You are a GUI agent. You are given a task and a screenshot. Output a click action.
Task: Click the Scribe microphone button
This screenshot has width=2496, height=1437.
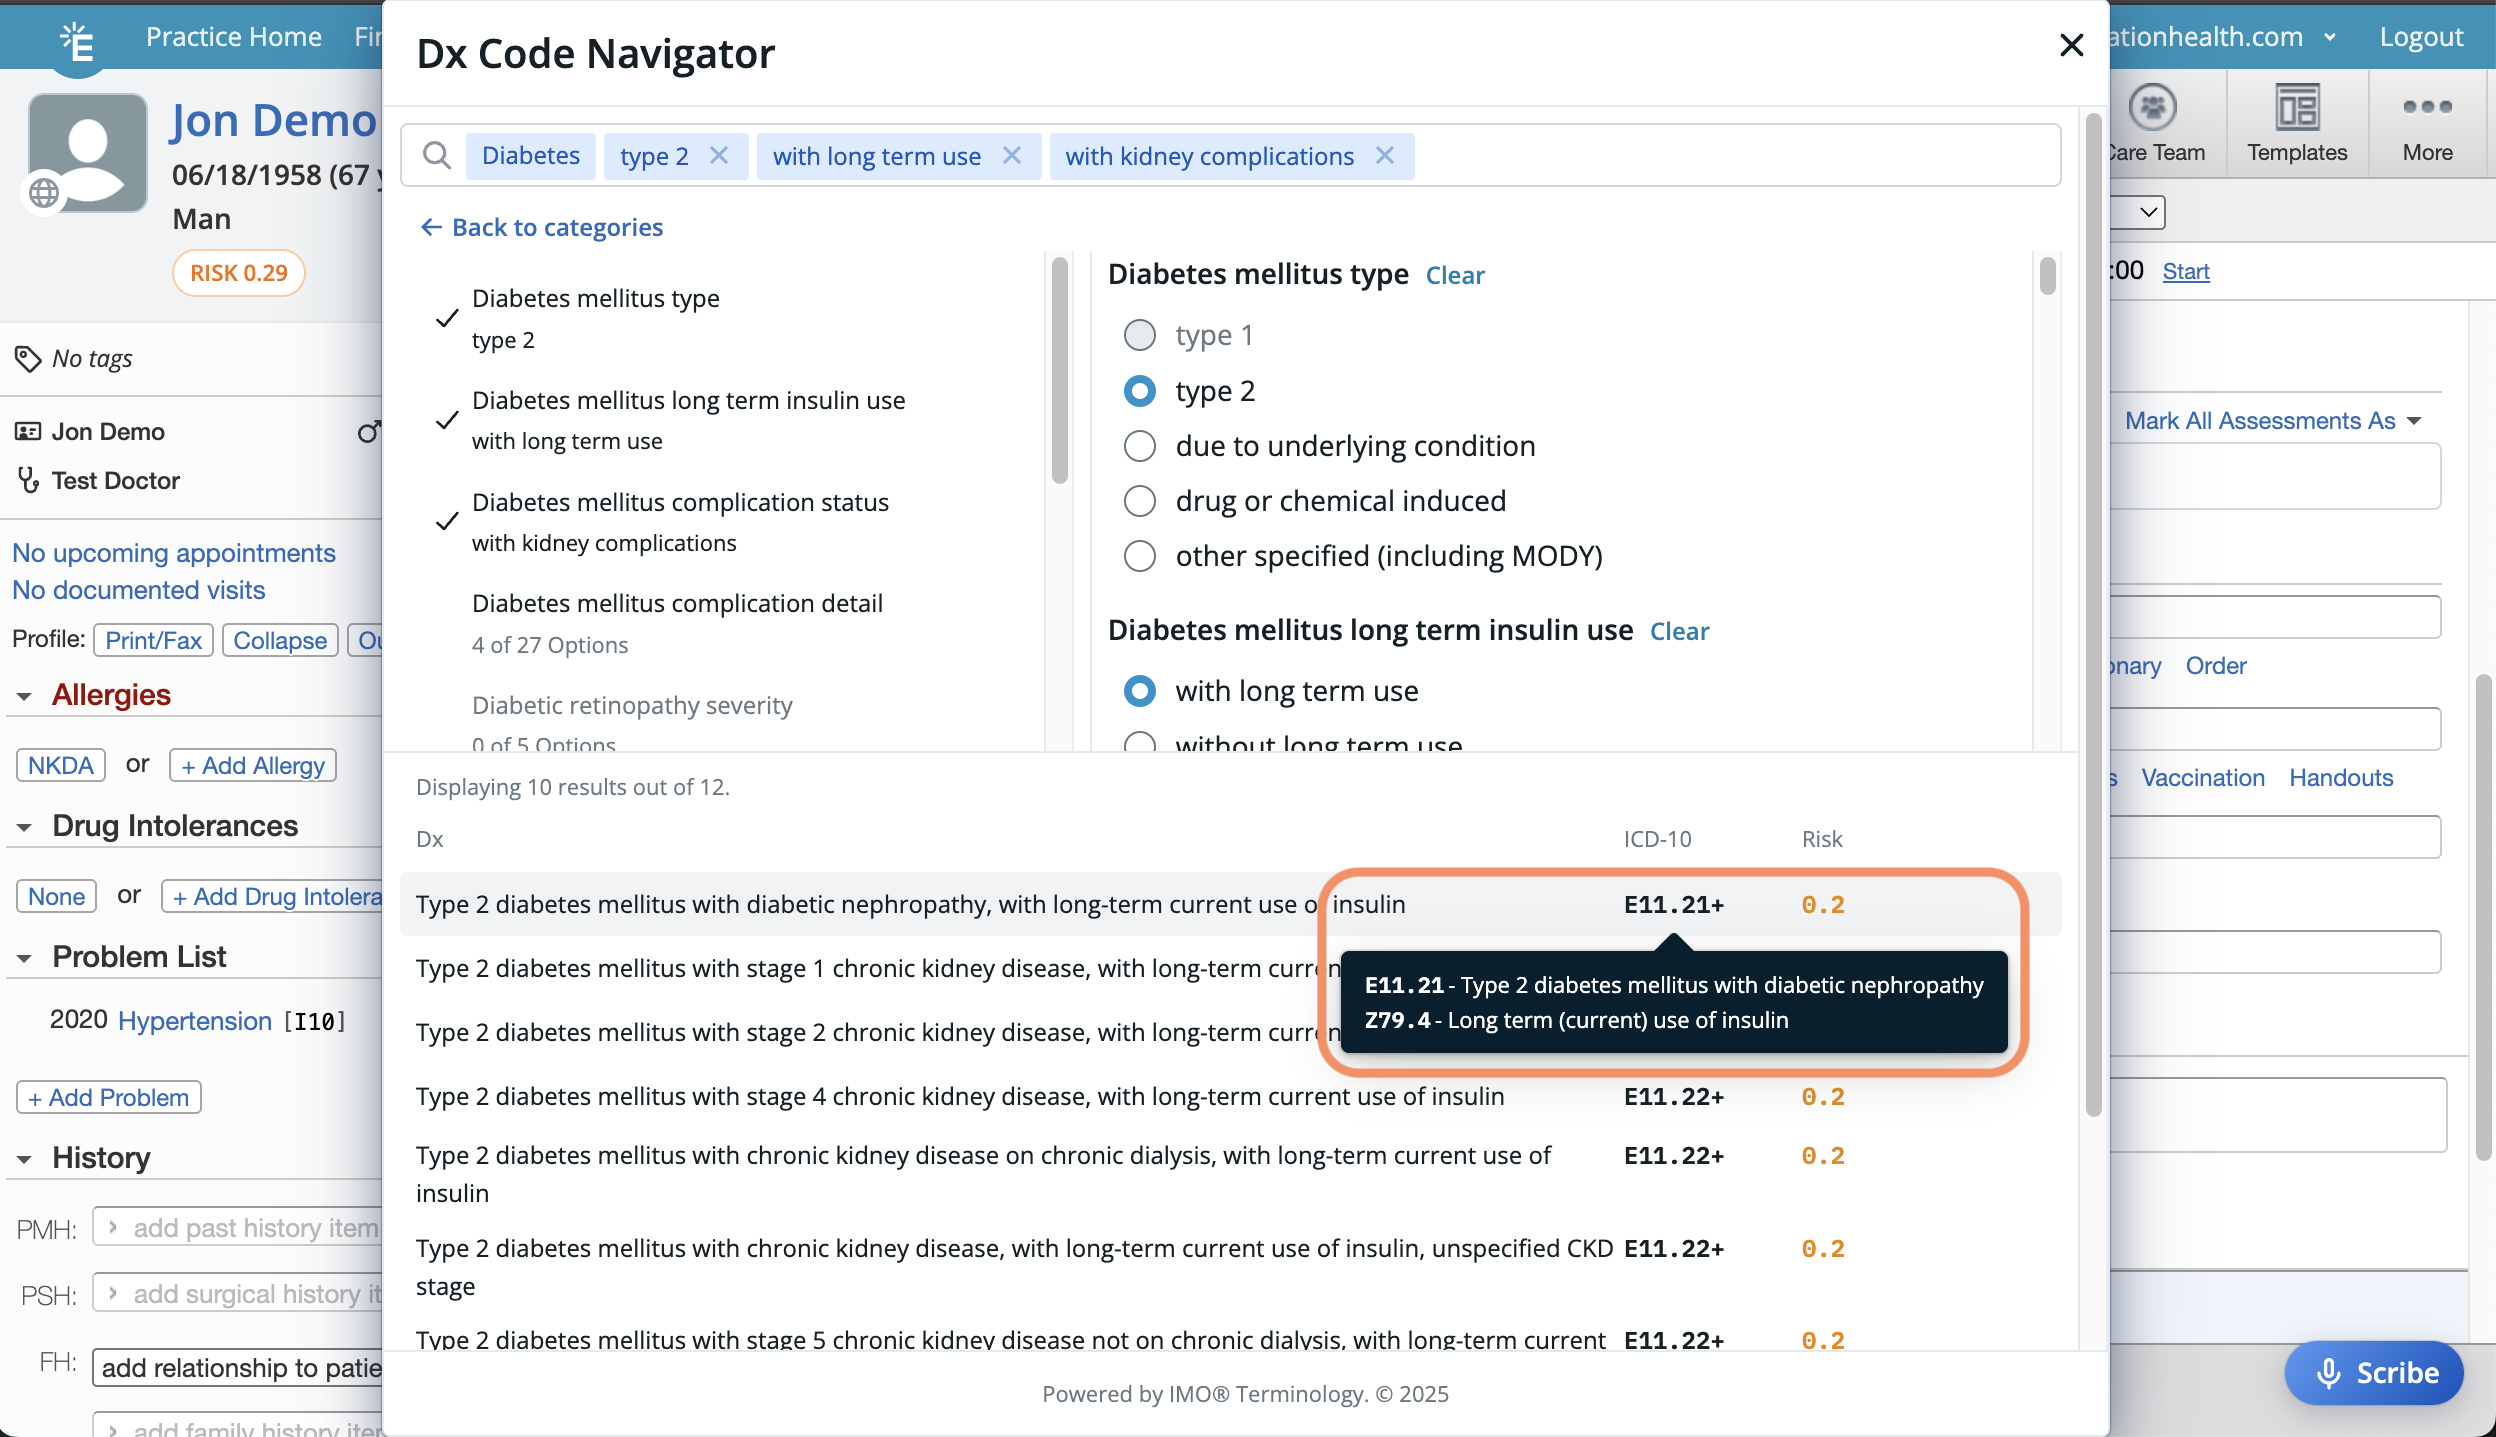click(x=2373, y=1372)
